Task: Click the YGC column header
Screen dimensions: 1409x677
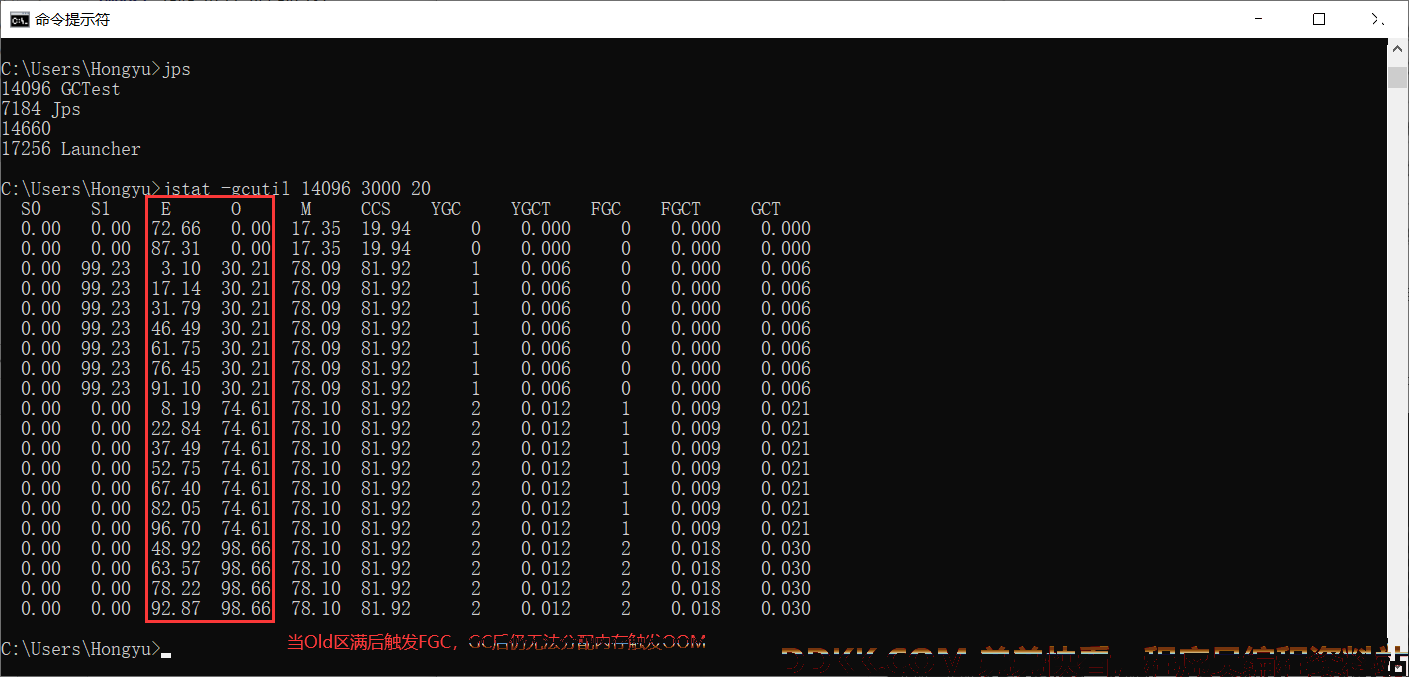Action: coord(446,209)
